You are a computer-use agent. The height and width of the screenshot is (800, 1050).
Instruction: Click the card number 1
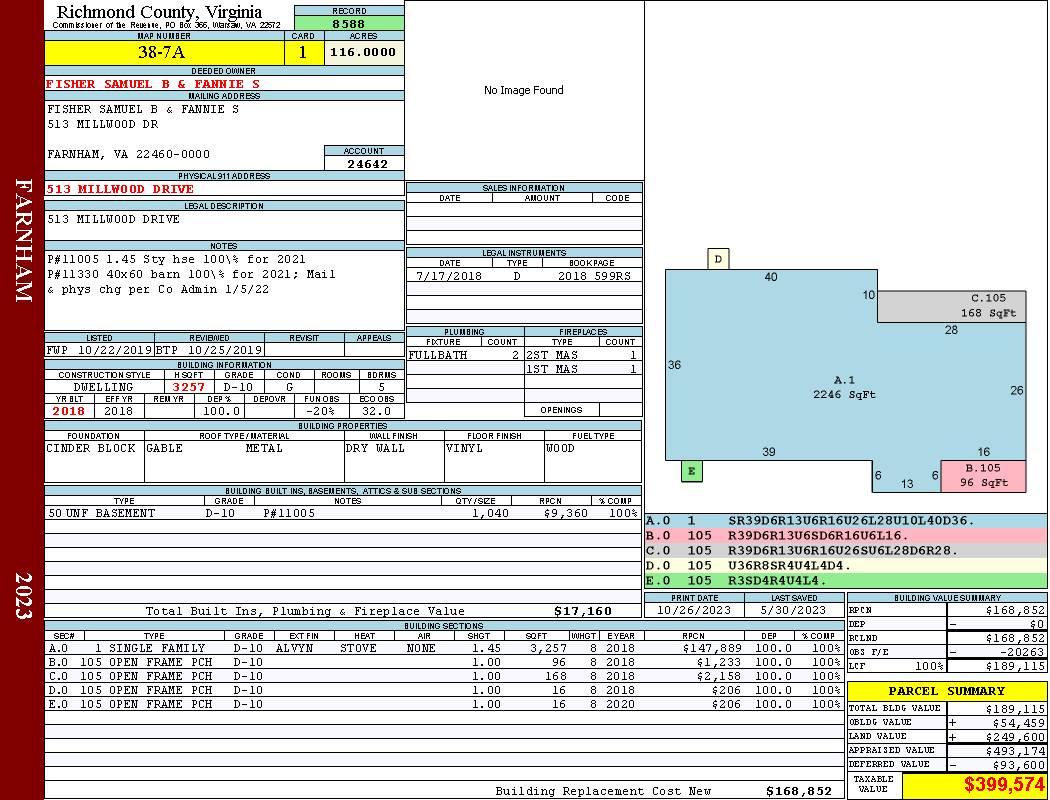303,52
